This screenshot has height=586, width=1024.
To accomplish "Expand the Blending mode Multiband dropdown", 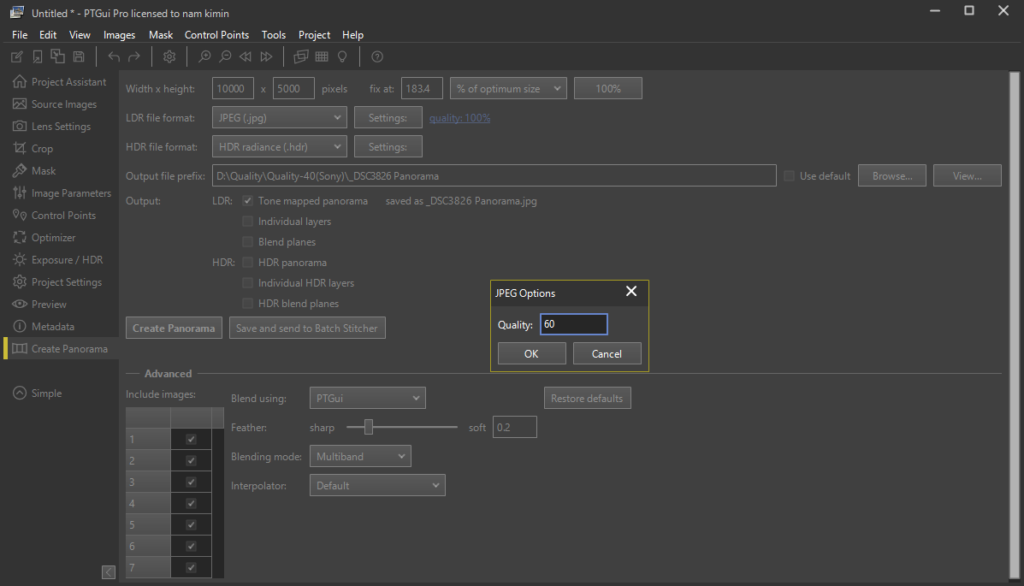I will 361,456.
